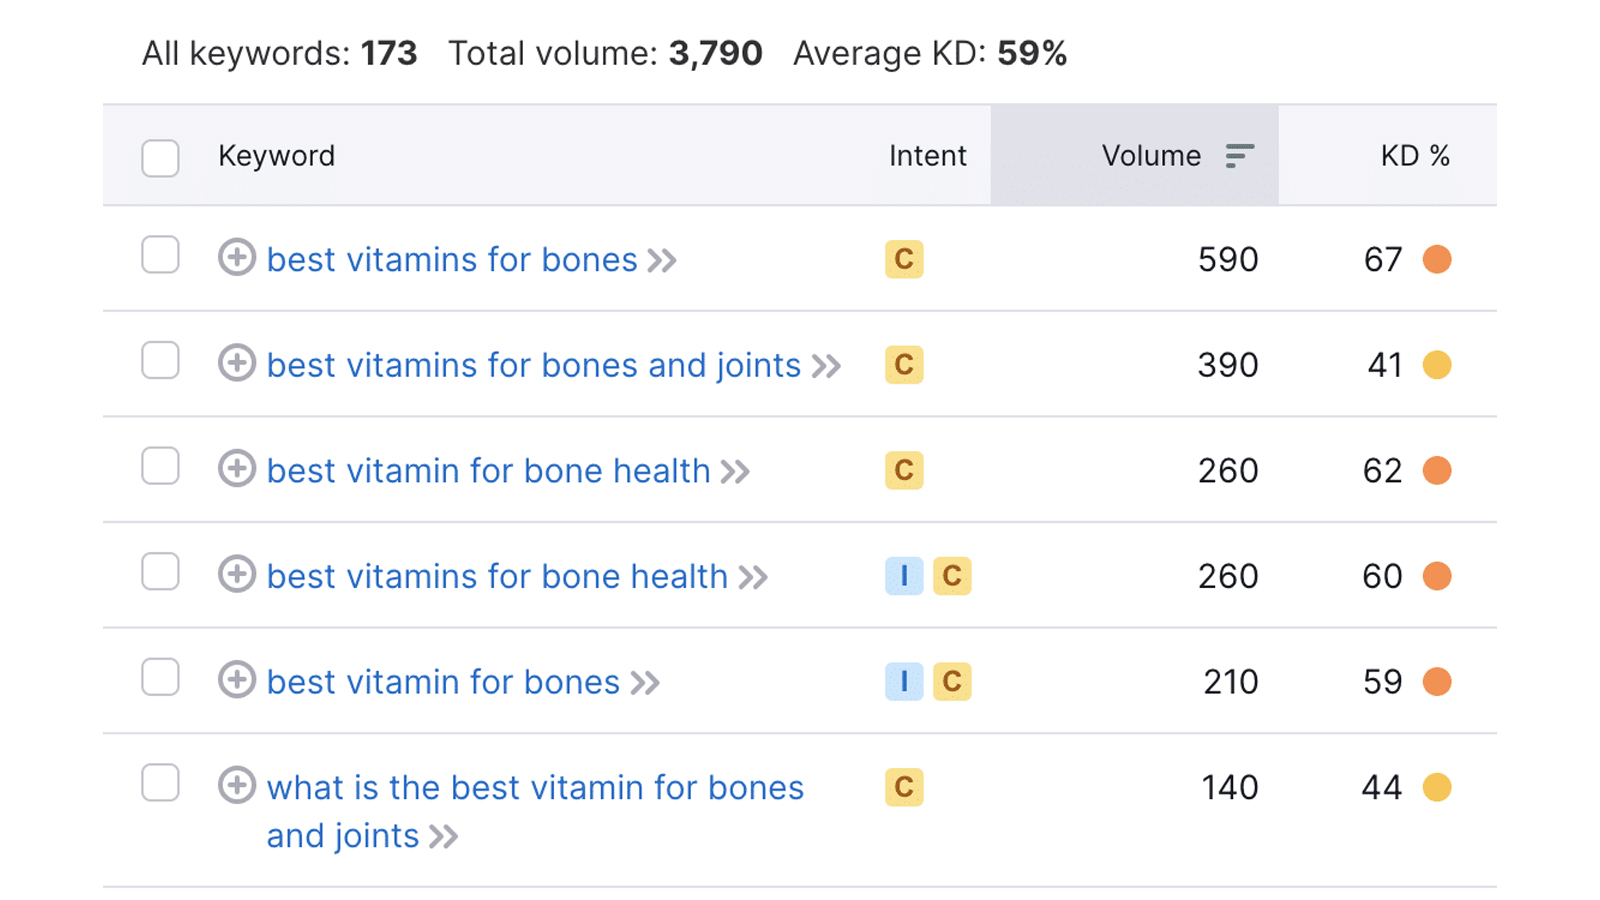Click the KD difficulty dot showing 67
The image size is (1600, 900).
coord(1438,259)
